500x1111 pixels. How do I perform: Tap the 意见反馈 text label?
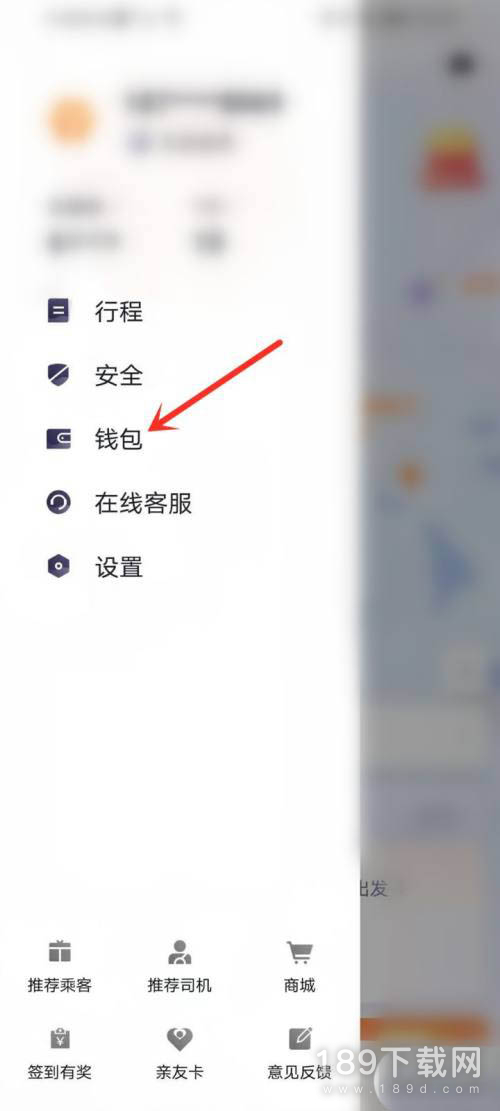pos(300,1072)
